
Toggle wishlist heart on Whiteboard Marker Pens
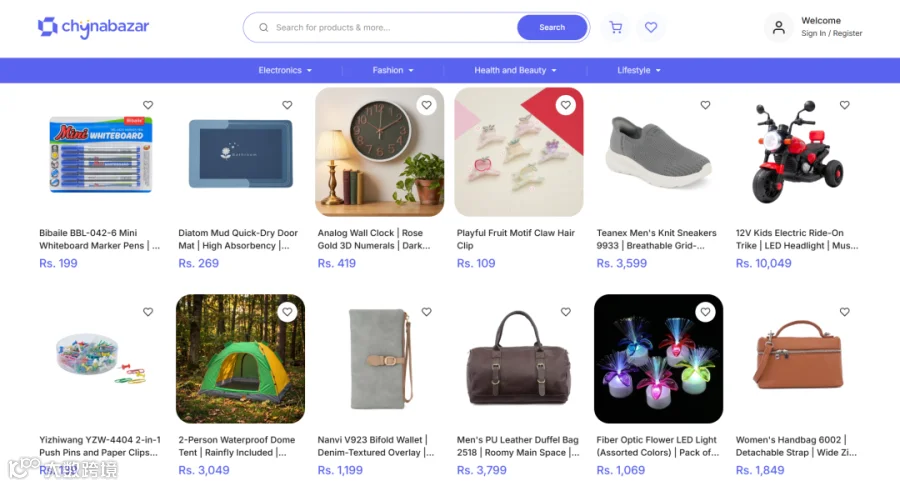[148, 105]
